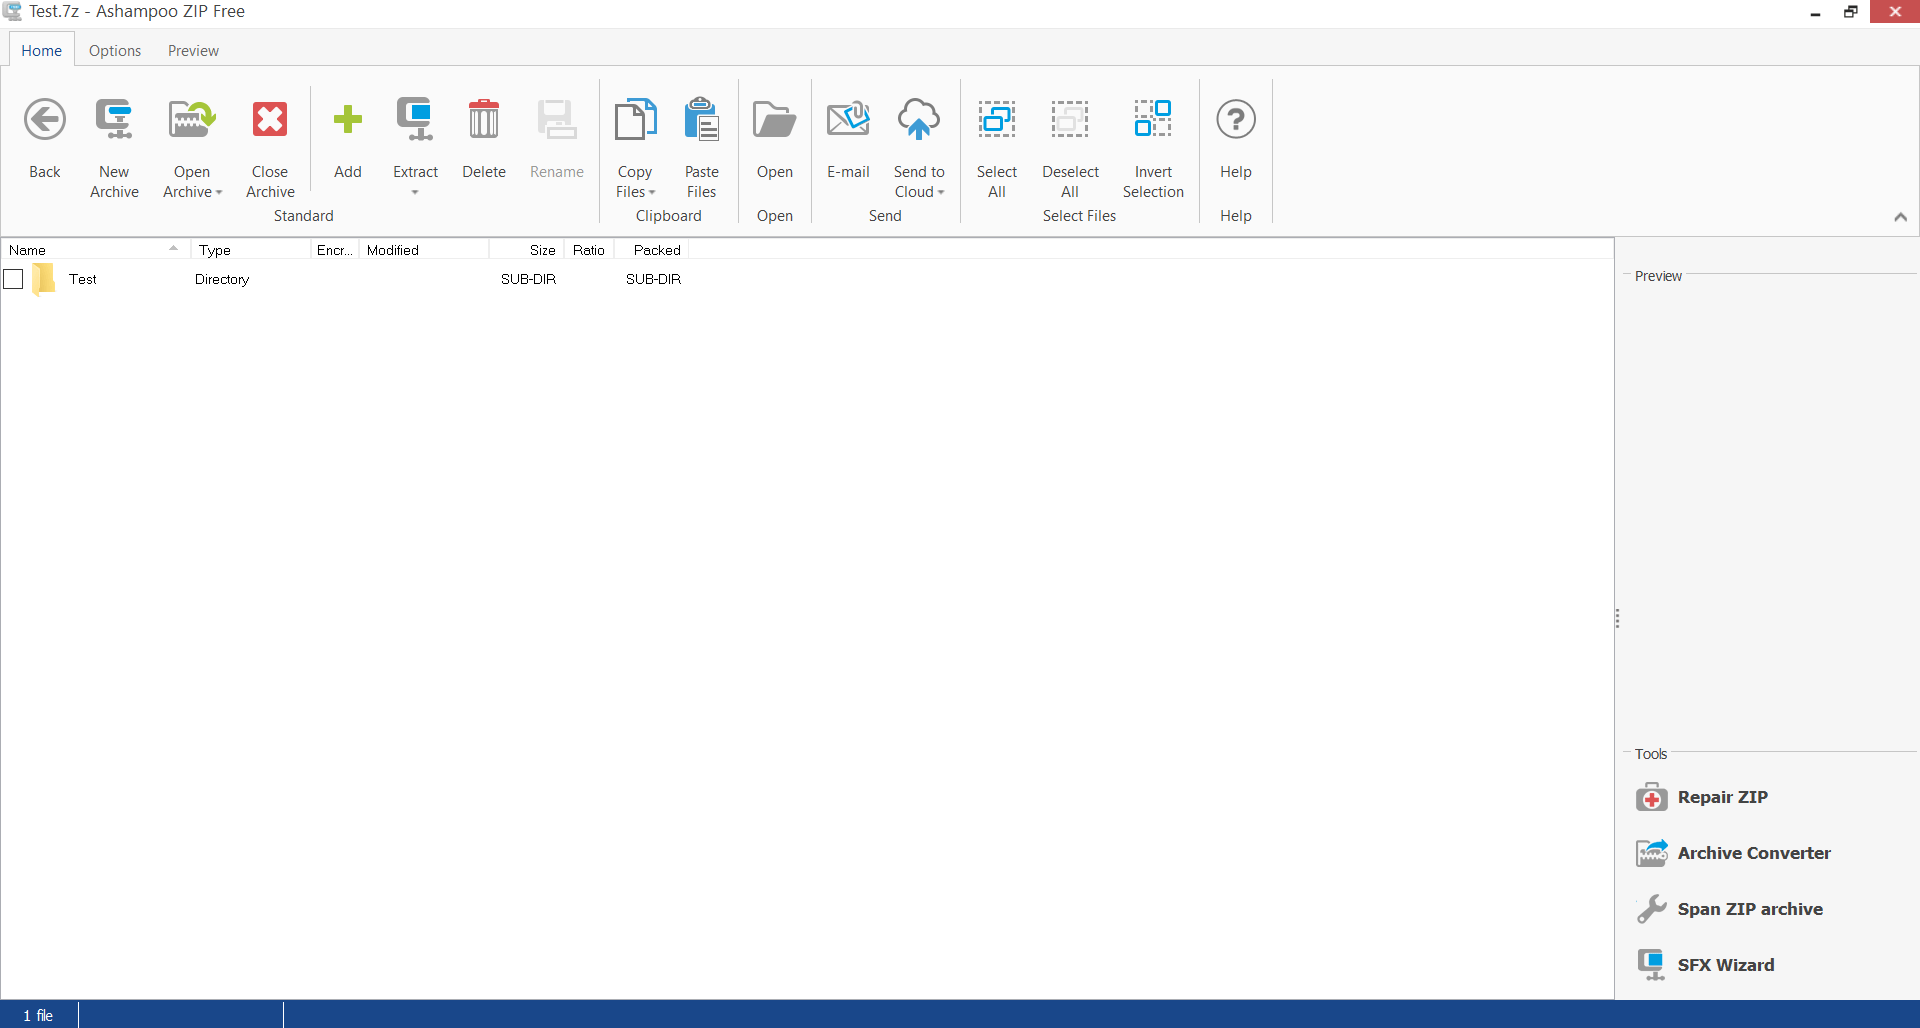Screen dimensions: 1920x1028
Task: Click Deselect All to clear selection
Action: pyautogui.click(x=1069, y=119)
